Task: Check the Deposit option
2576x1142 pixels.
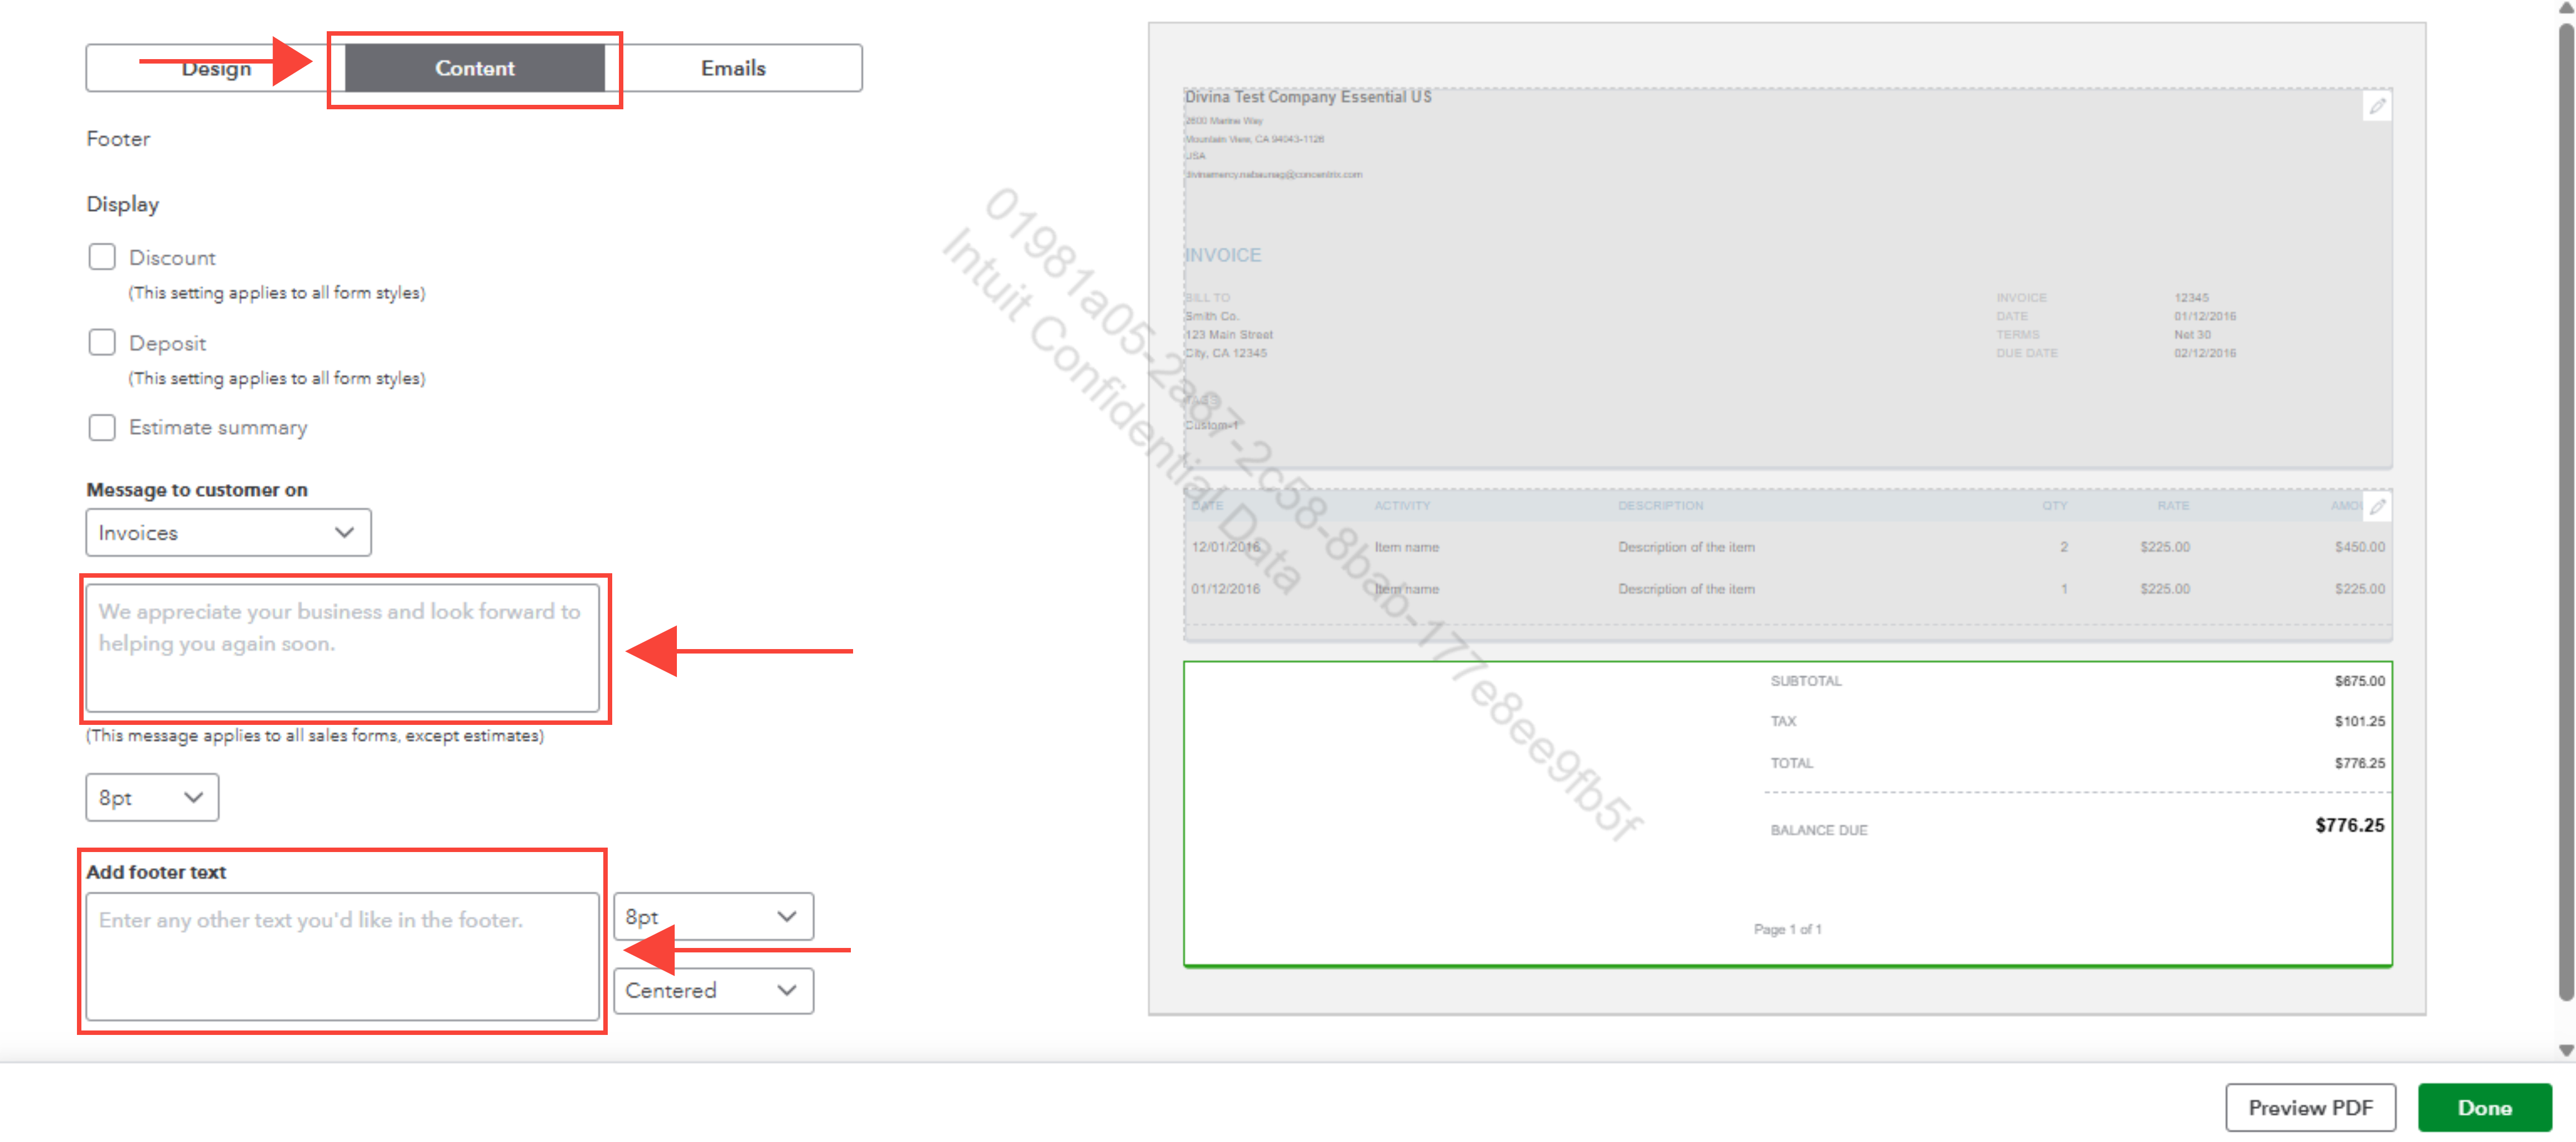Action: 102,342
